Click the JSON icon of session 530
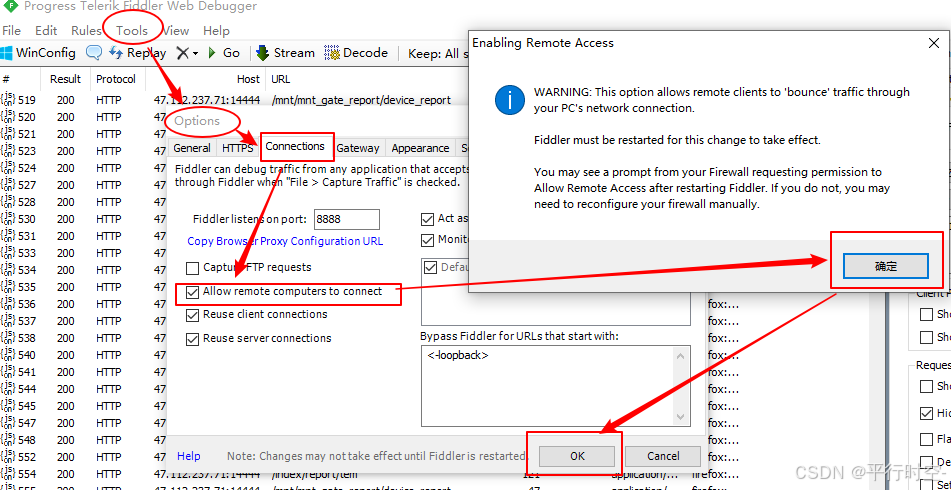The height and width of the screenshot is (490, 951). [8, 219]
